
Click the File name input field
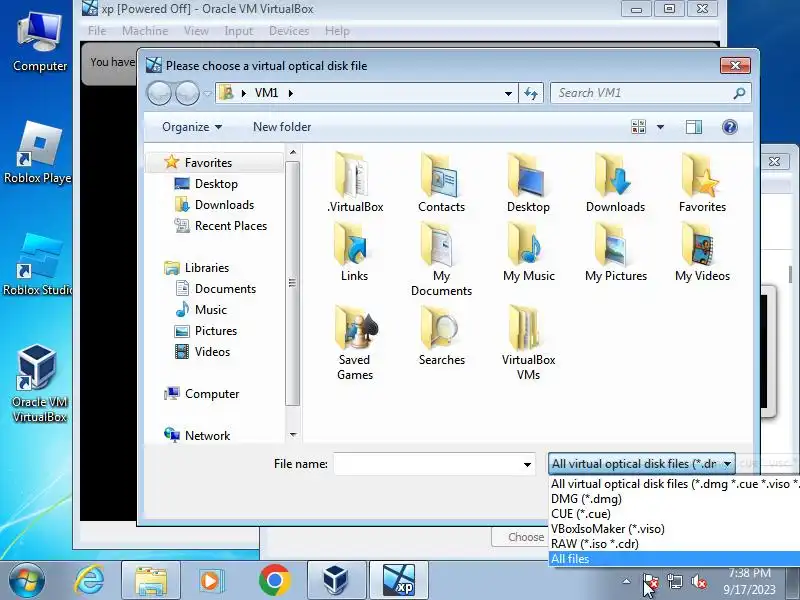click(x=428, y=464)
